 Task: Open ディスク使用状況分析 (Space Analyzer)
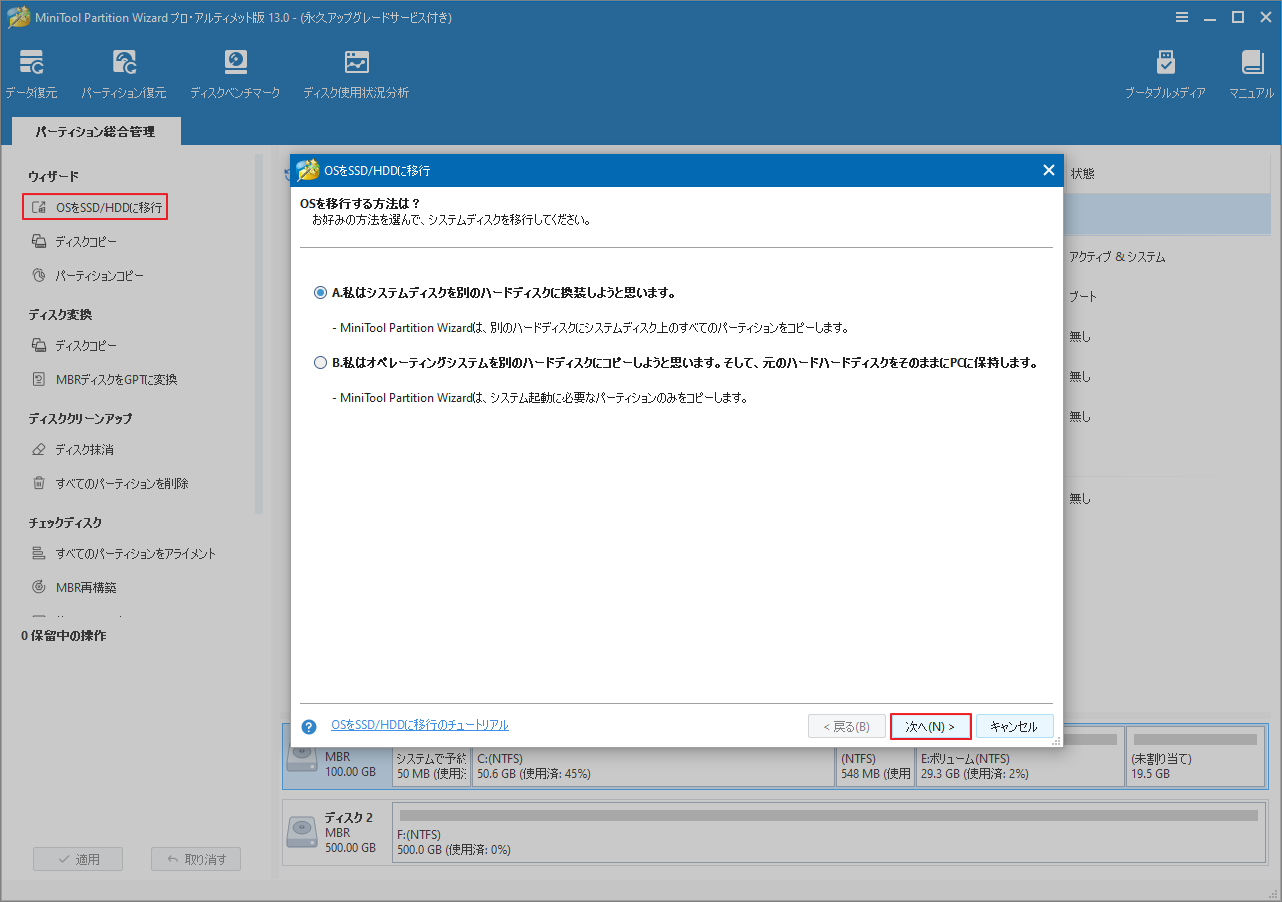point(355,70)
